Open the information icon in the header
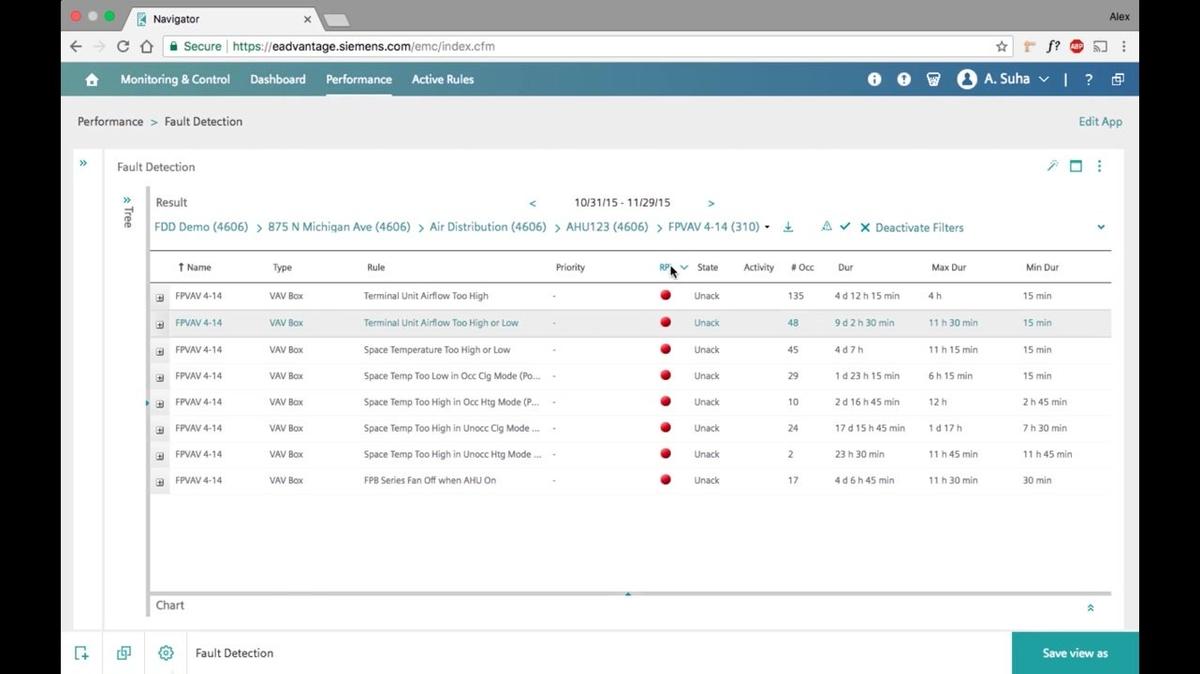Screen dimensions: 1200x674 point(875,79)
